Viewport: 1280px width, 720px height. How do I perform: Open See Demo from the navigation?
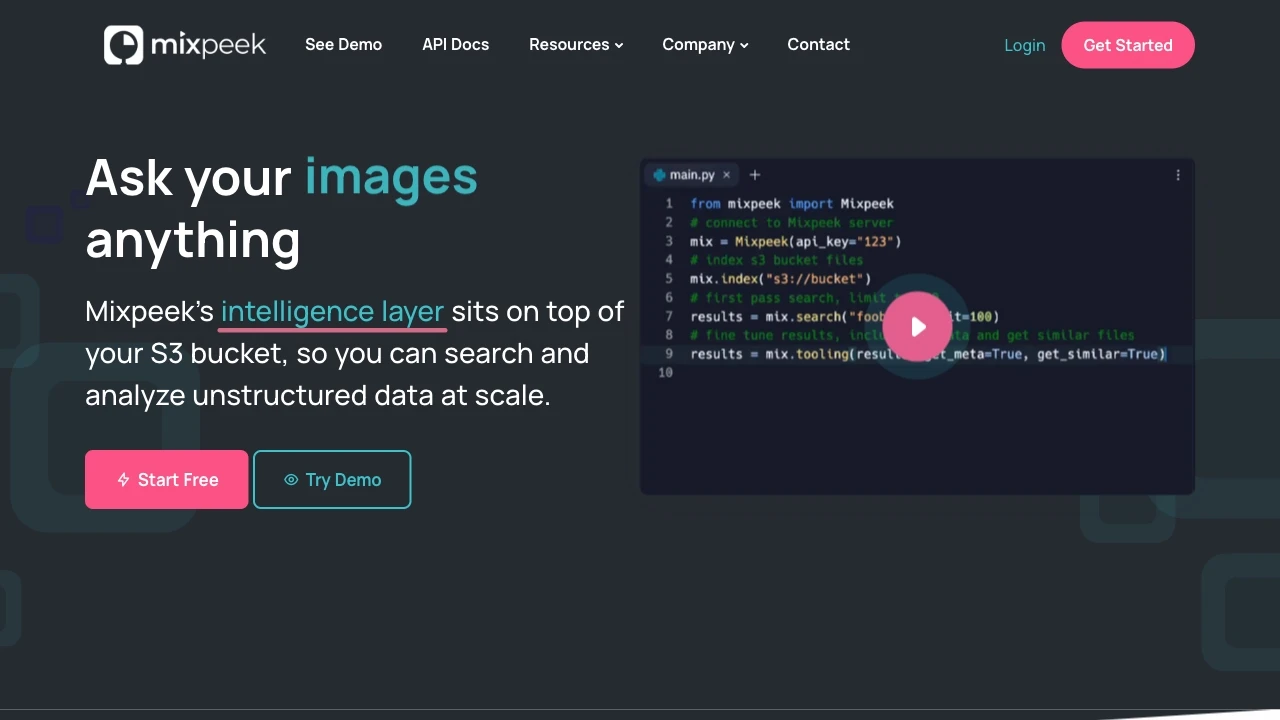[x=343, y=44]
